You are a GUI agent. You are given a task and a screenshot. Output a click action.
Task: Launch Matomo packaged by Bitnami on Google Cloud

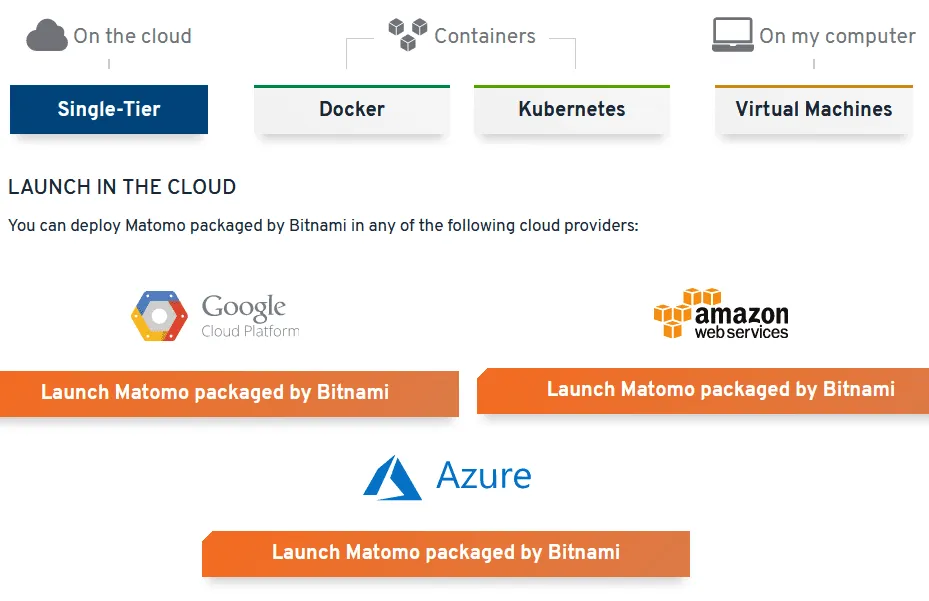click(215, 393)
